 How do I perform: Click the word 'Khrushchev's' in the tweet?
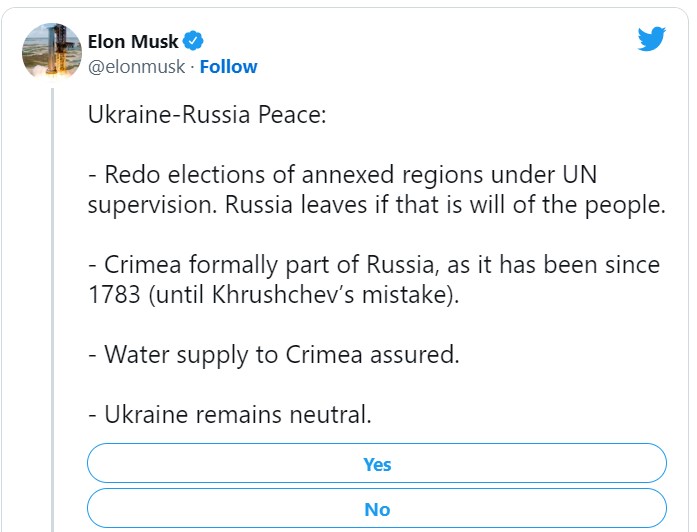(x=283, y=294)
